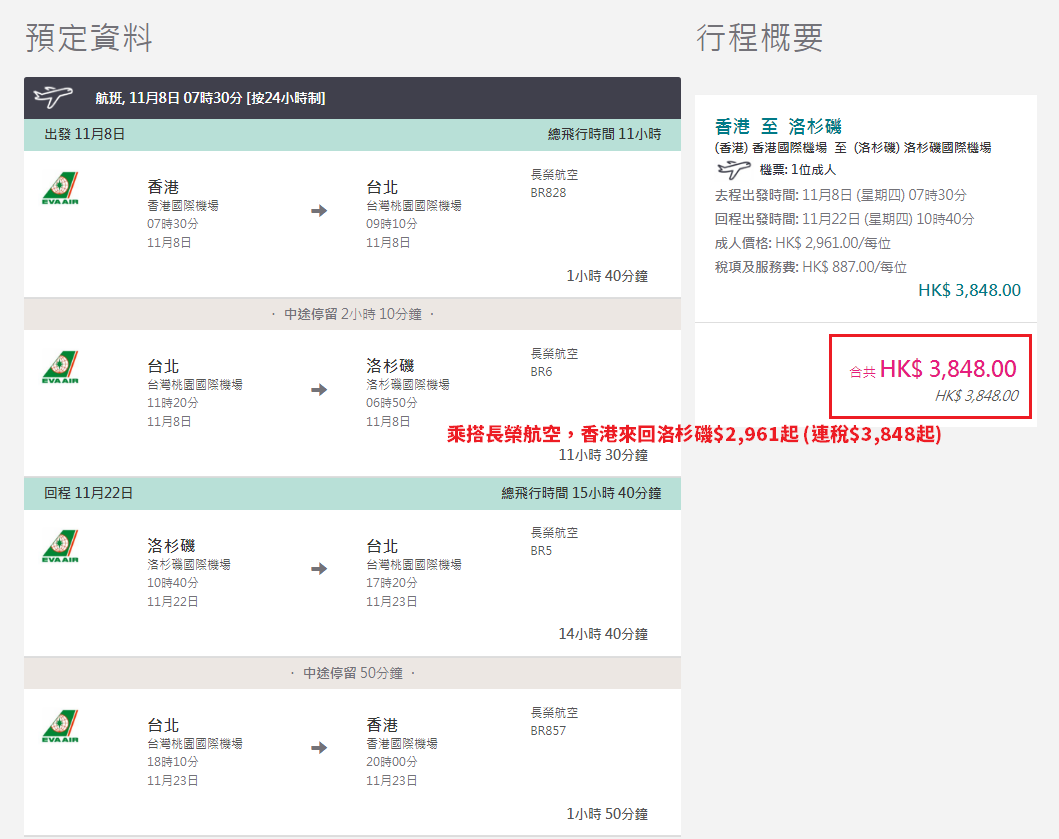The width and height of the screenshot is (1059, 839).
Task: Select flight number BR857
Action: 548,730
